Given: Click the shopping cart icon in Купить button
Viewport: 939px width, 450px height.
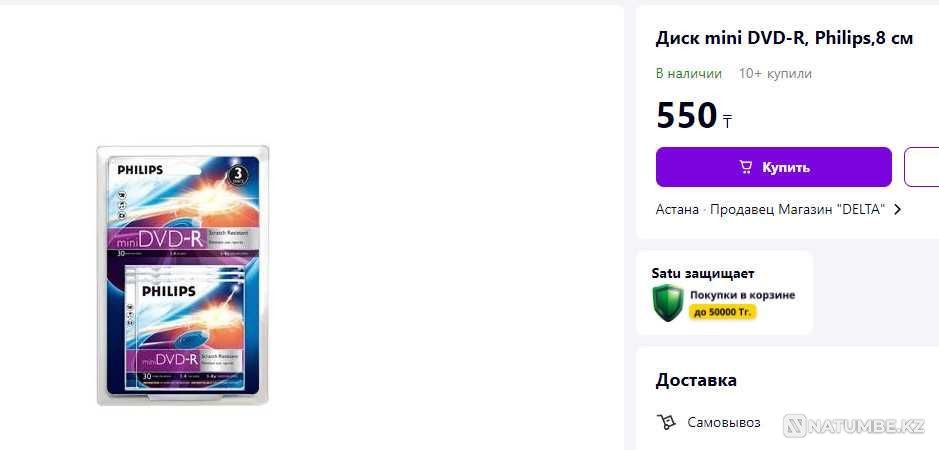Looking at the screenshot, I should (x=746, y=167).
